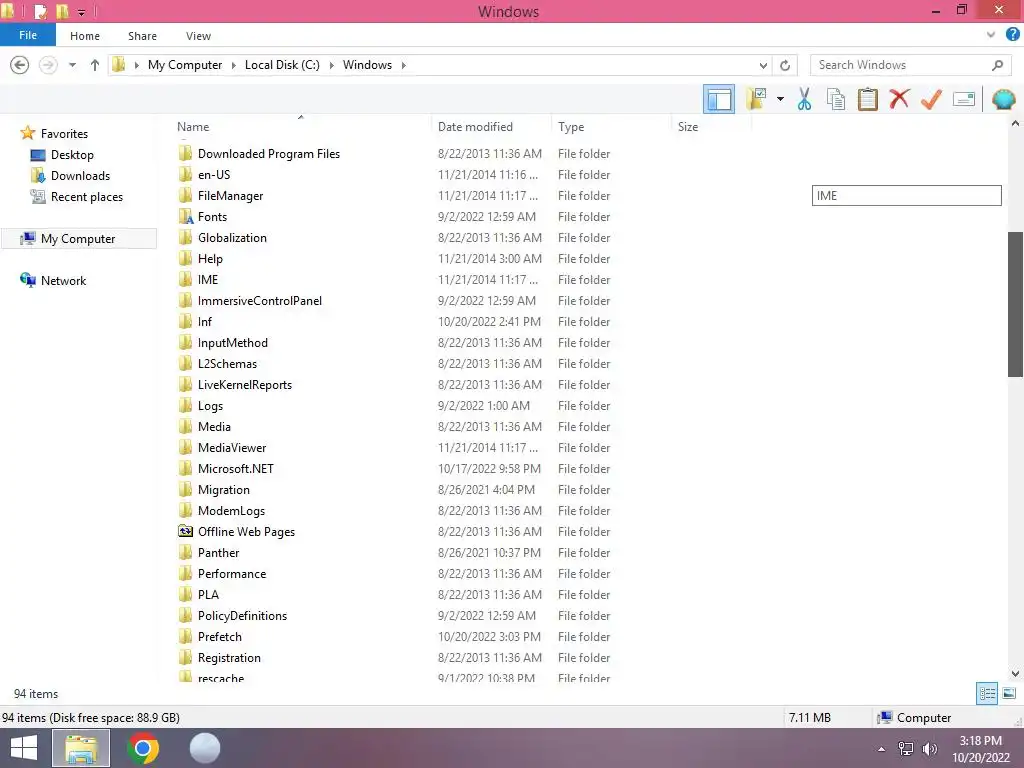The image size is (1024, 768).
Task: Expand the address bar history dropdown
Action: tap(763, 65)
